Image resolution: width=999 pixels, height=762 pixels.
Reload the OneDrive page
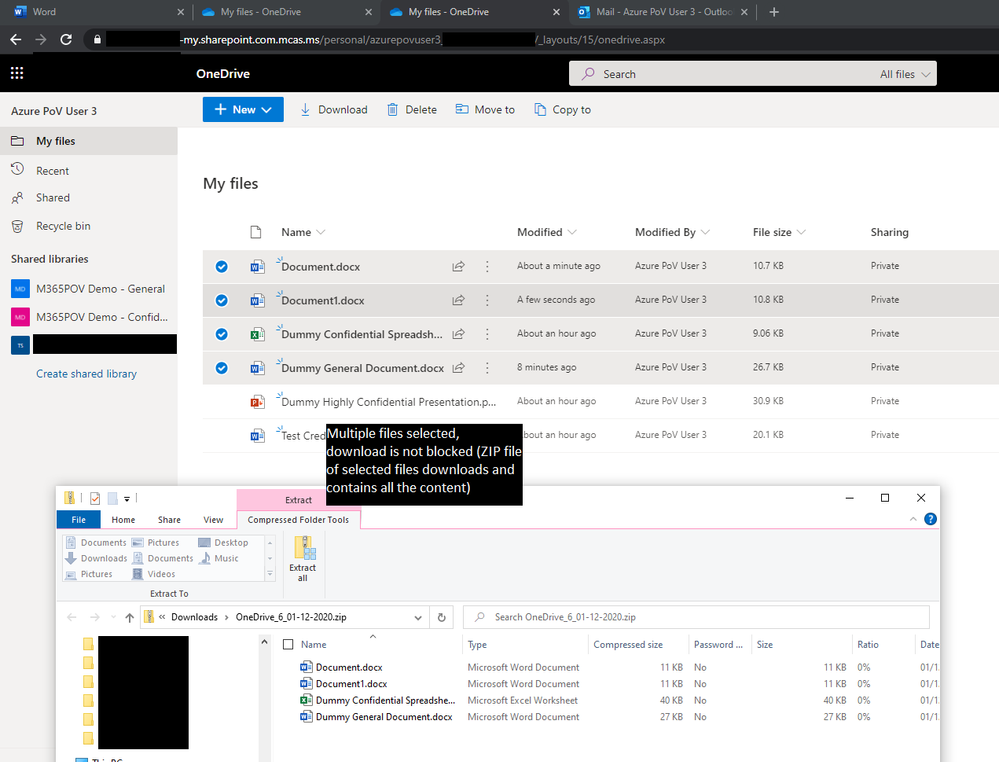pos(66,40)
